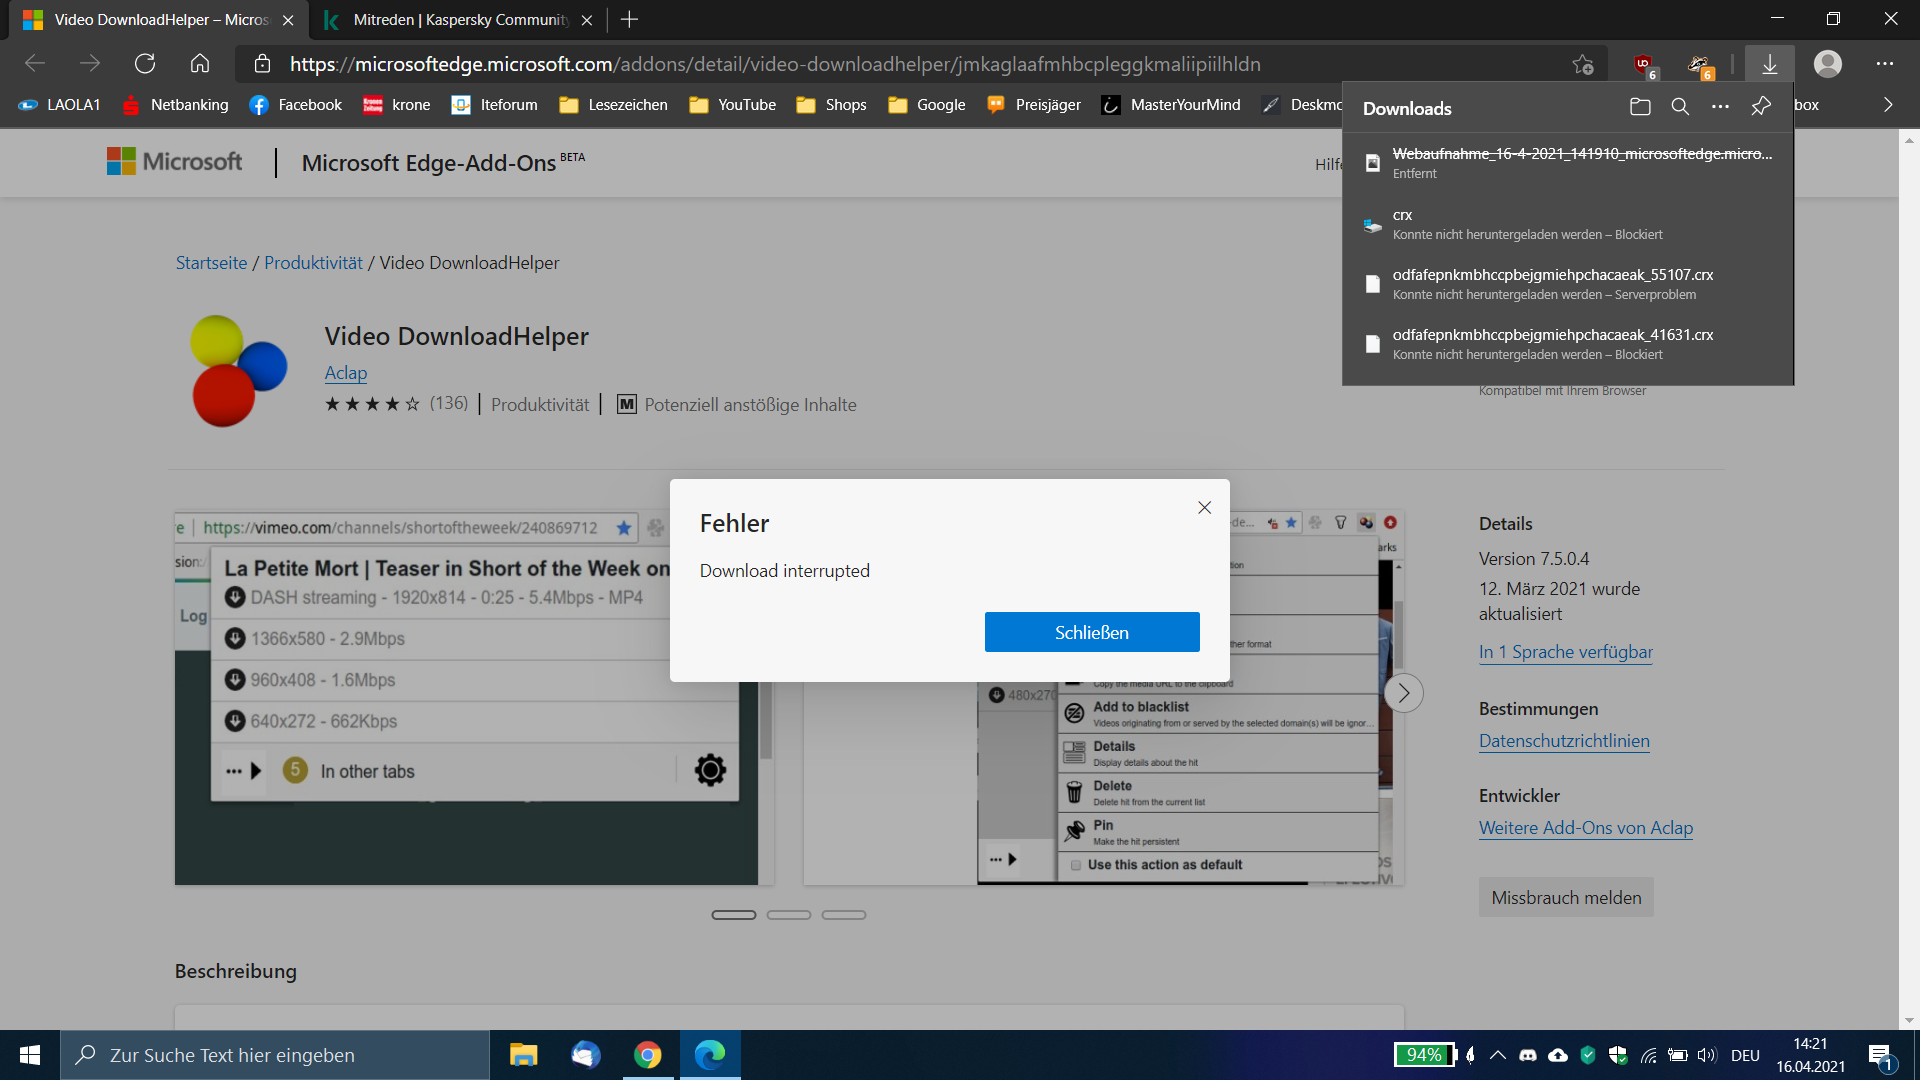Click the browser refresh button
This screenshot has width=1920, height=1080.
click(x=145, y=64)
